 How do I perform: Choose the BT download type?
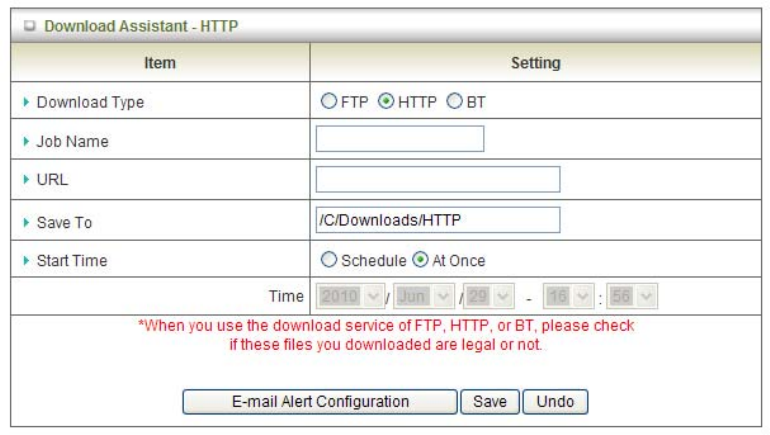(455, 102)
